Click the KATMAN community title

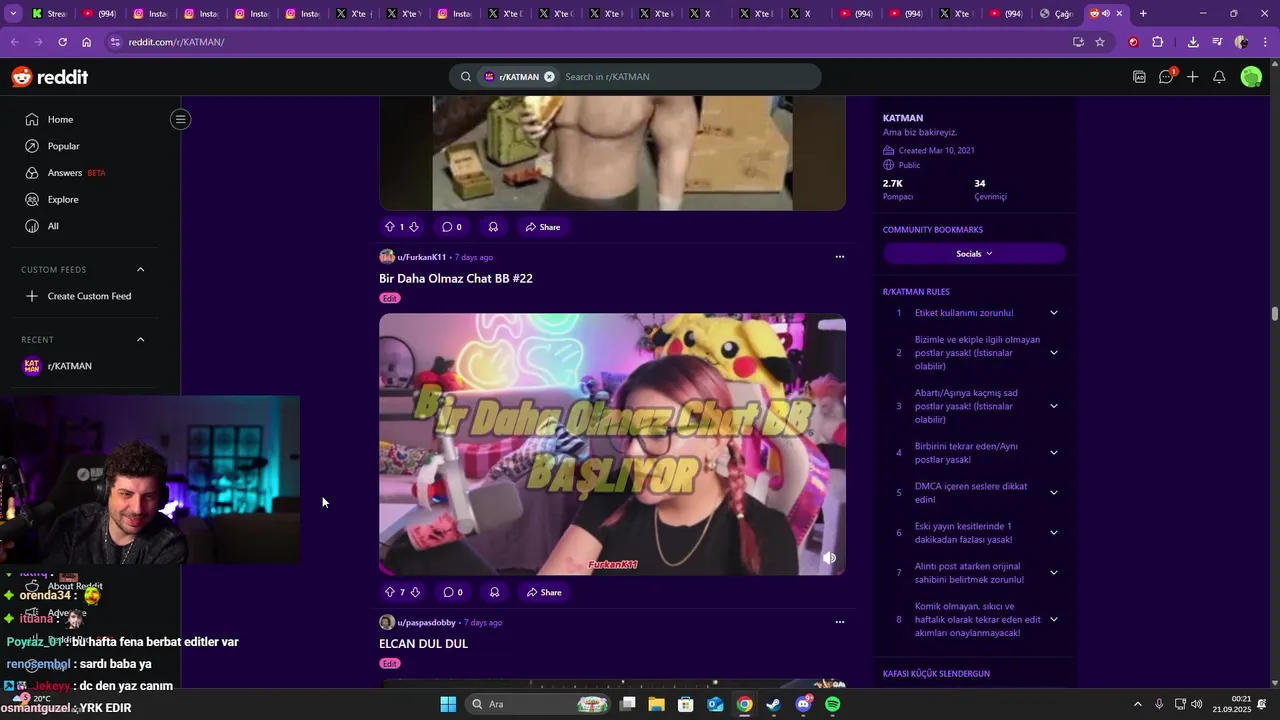coord(903,118)
